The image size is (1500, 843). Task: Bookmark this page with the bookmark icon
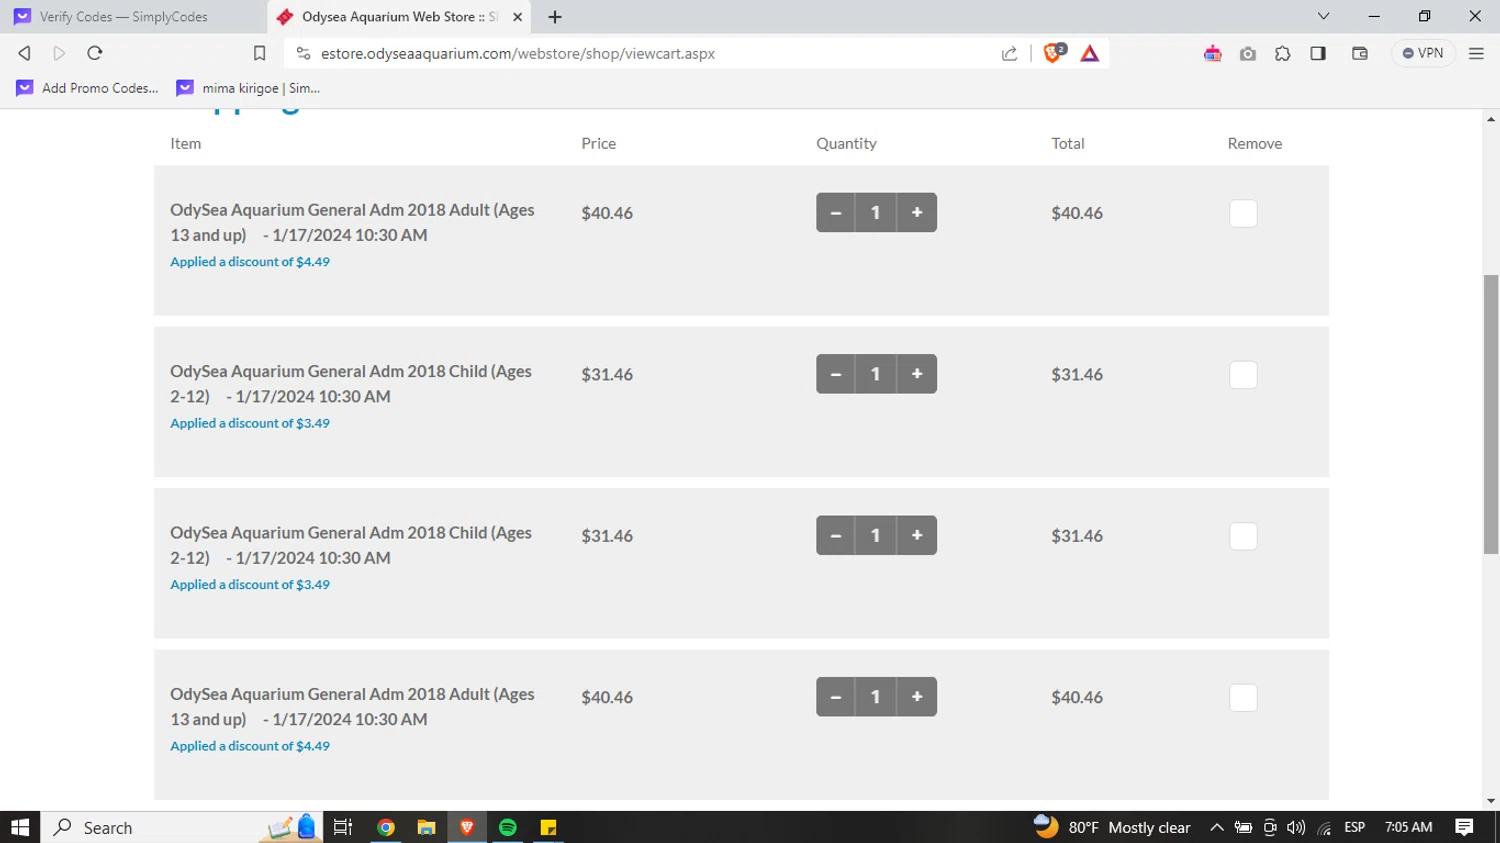(x=259, y=53)
